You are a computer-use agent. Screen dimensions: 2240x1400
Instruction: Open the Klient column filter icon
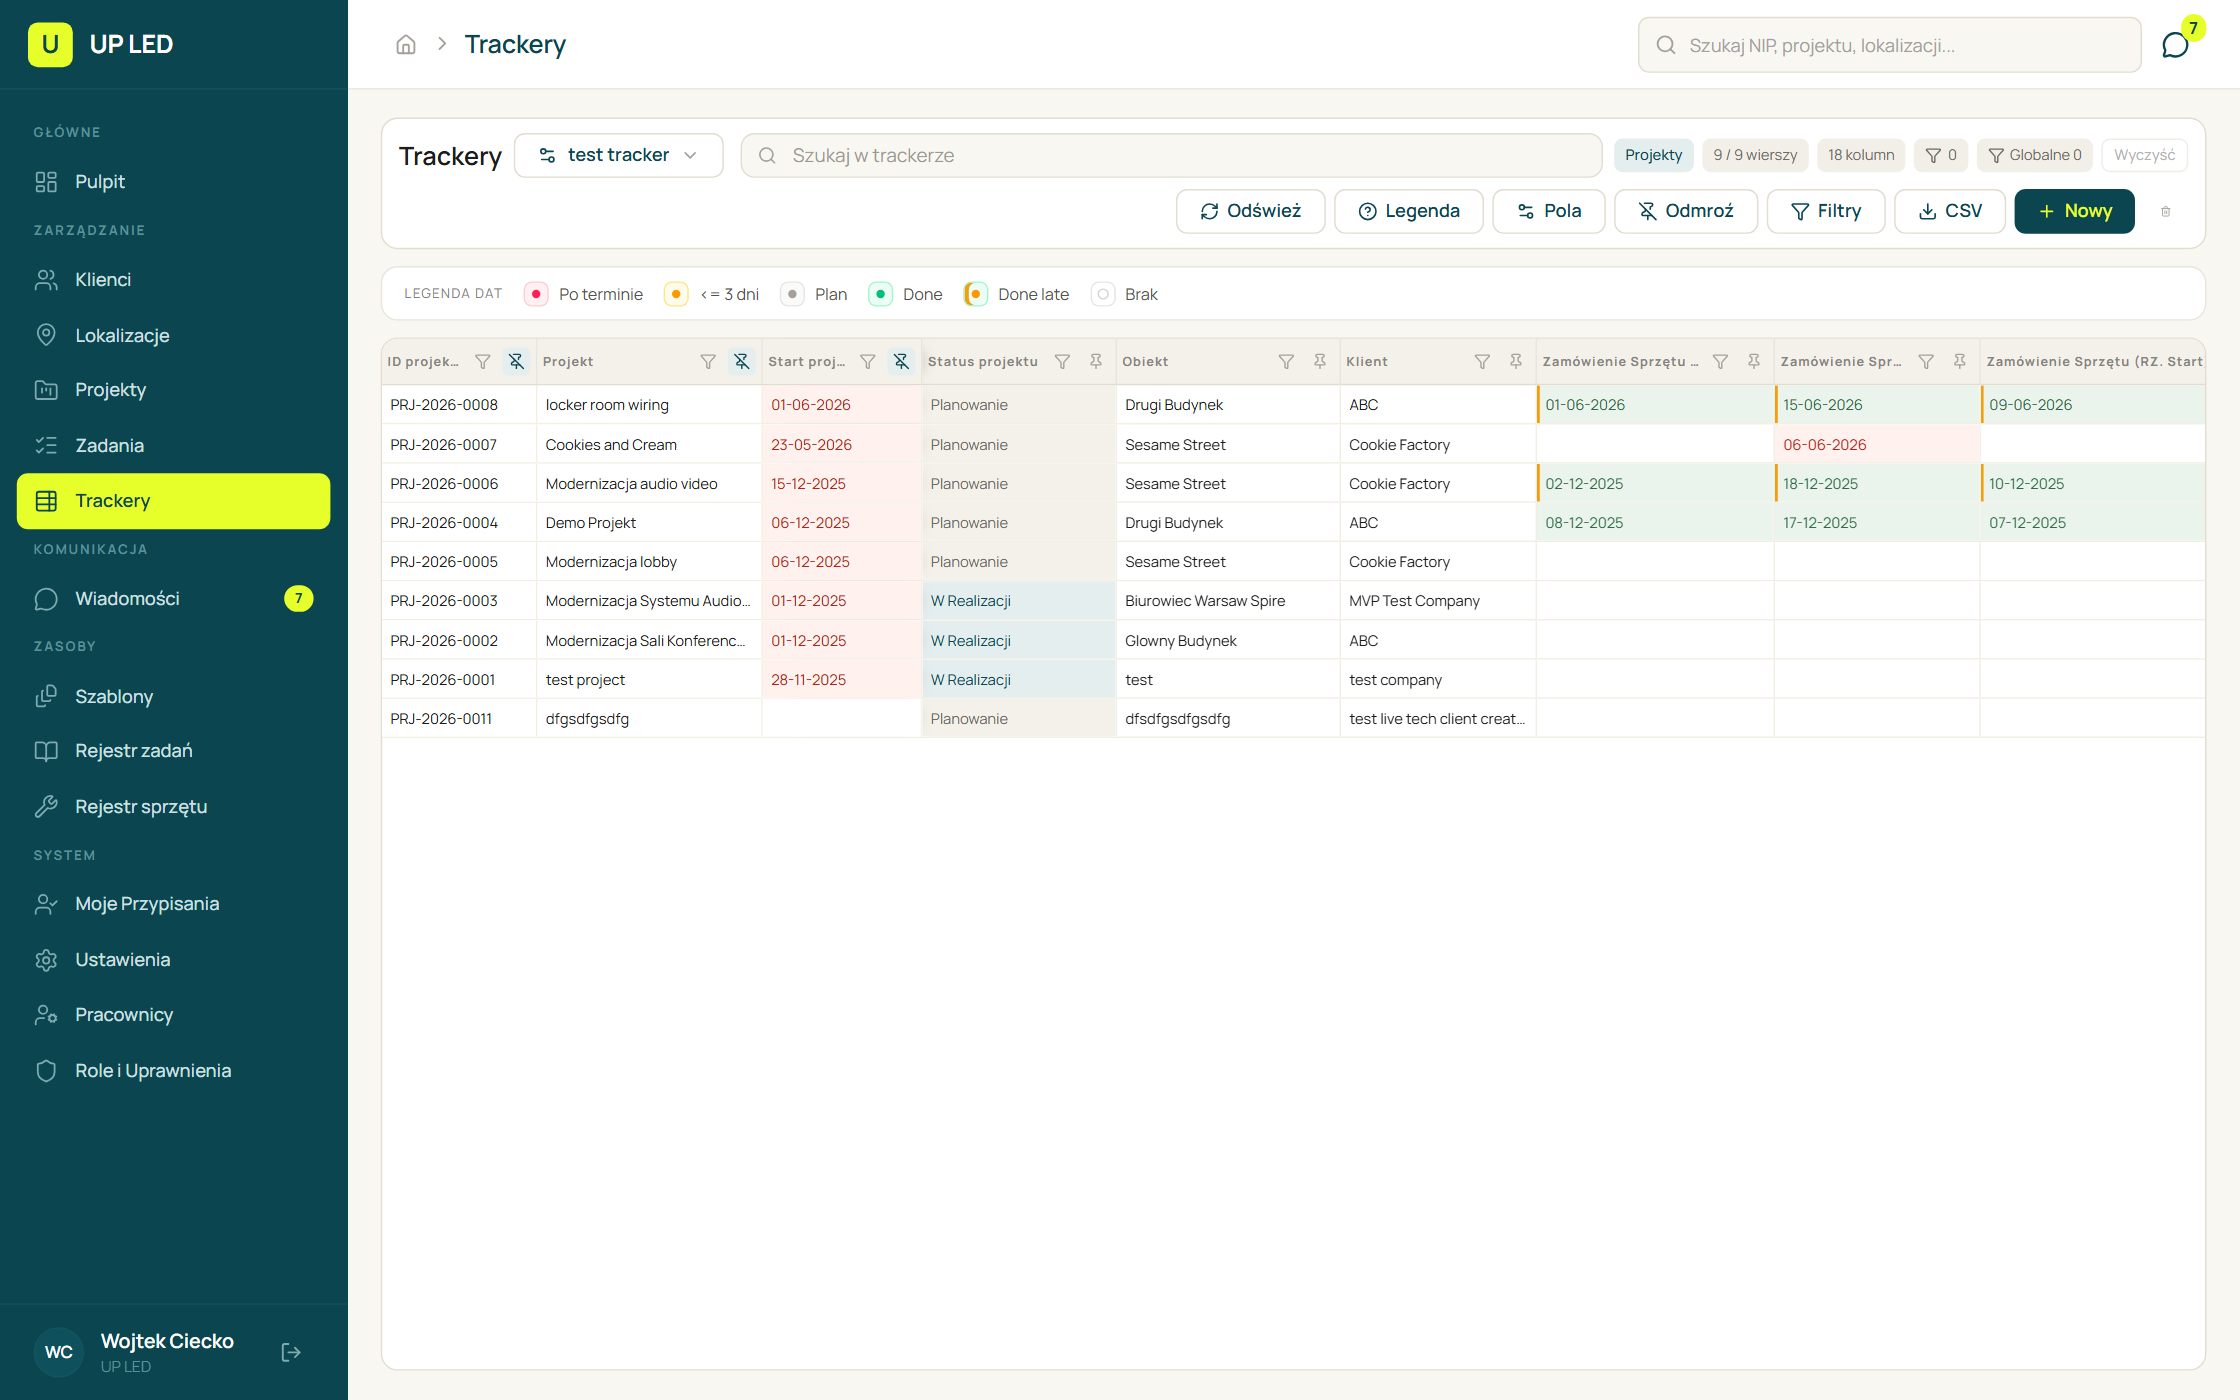[x=1482, y=361]
